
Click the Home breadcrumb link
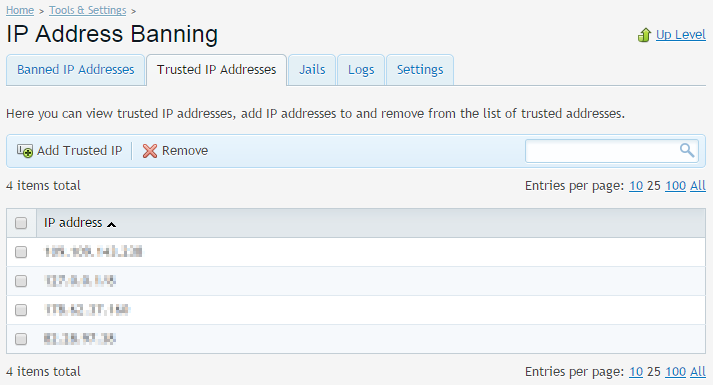click(x=20, y=10)
